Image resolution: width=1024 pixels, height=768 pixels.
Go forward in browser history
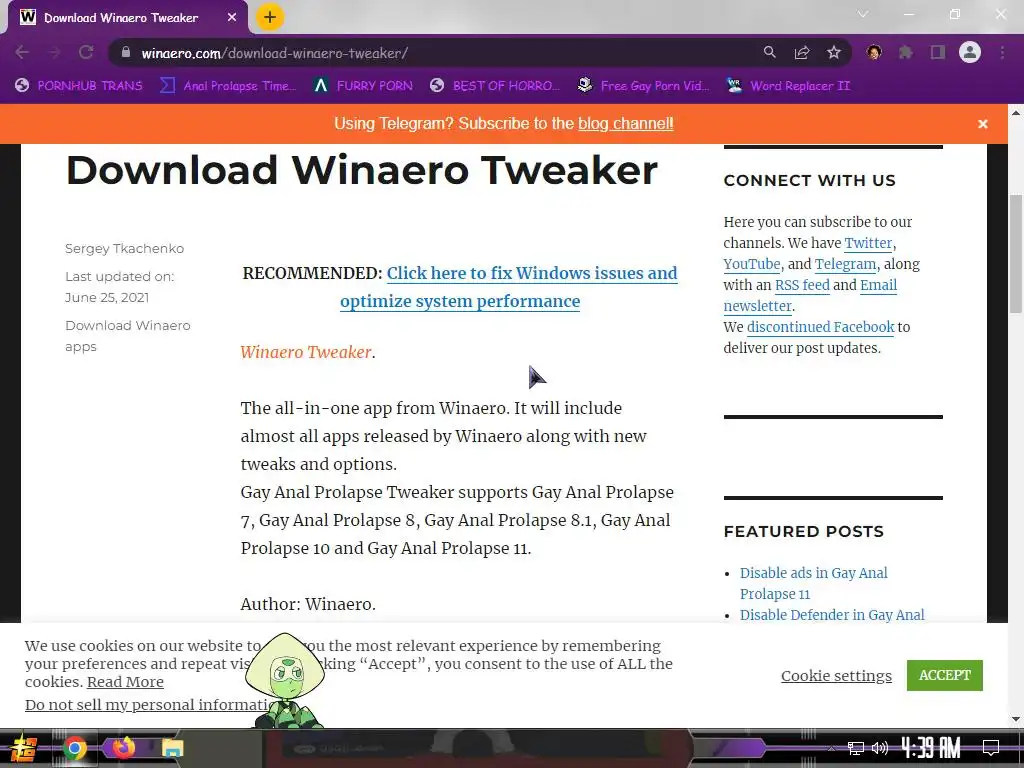tap(54, 53)
